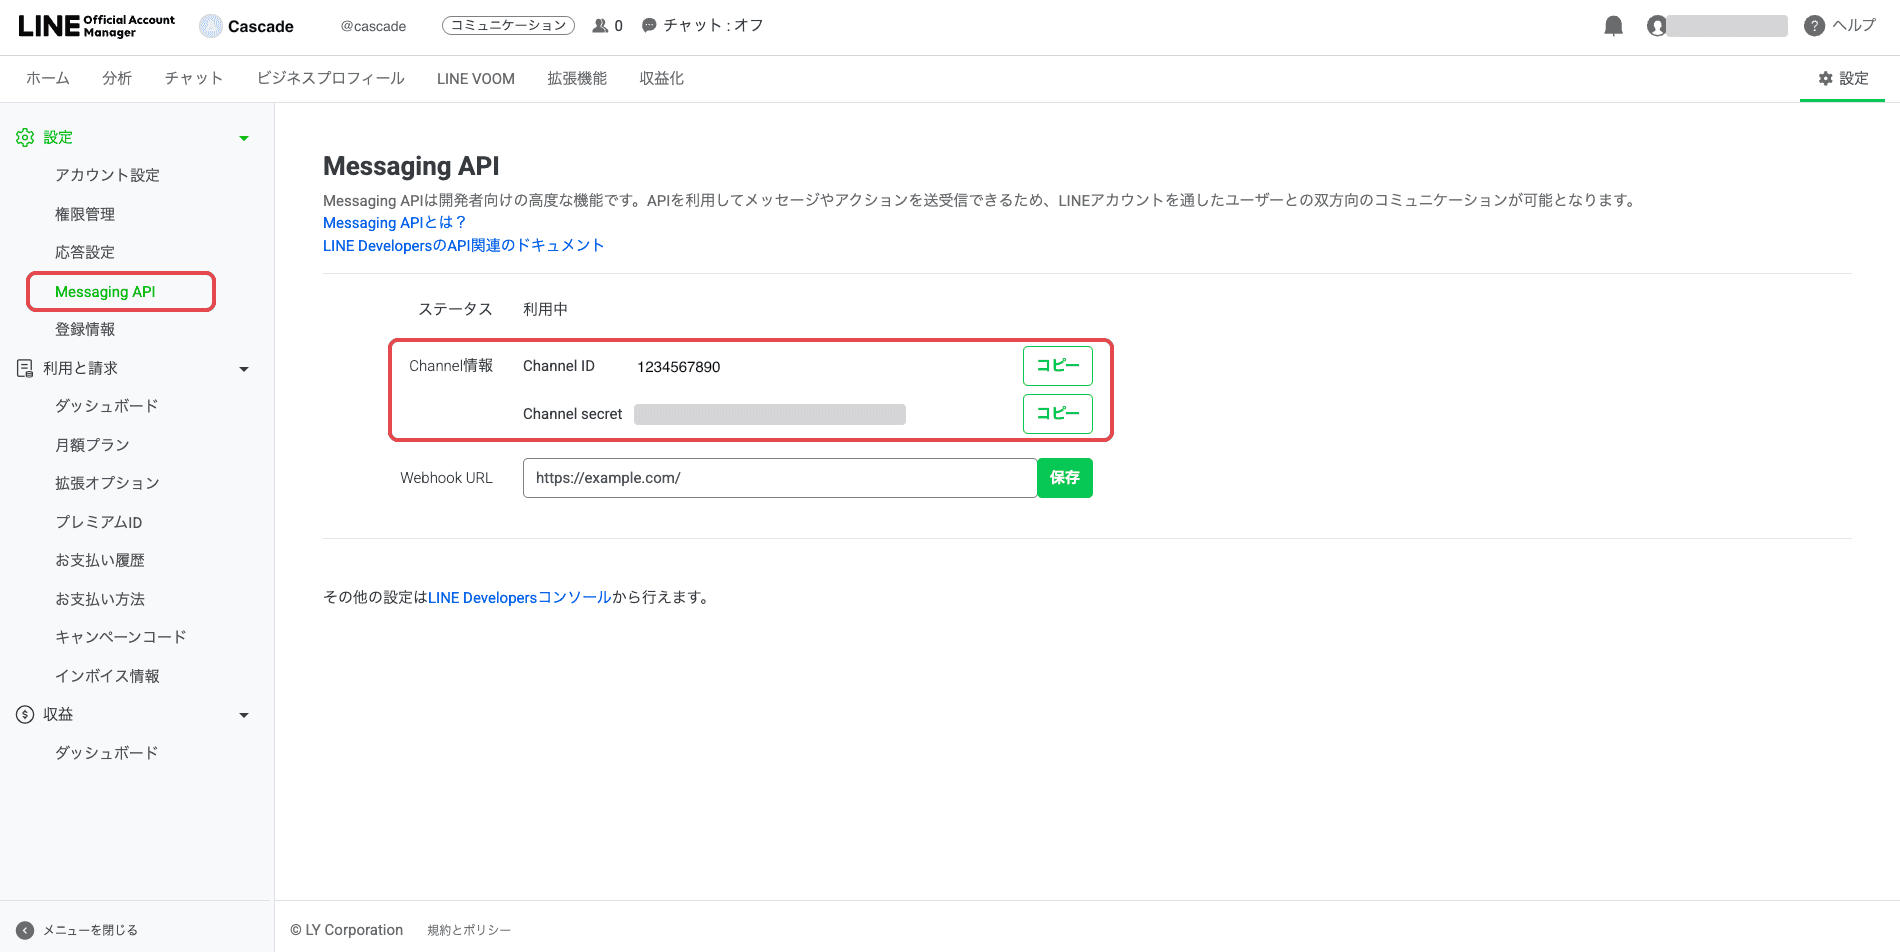Open お支払い方法 in sidebar
1900x952 pixels.
pyautogui.click(x=100, y=599)
